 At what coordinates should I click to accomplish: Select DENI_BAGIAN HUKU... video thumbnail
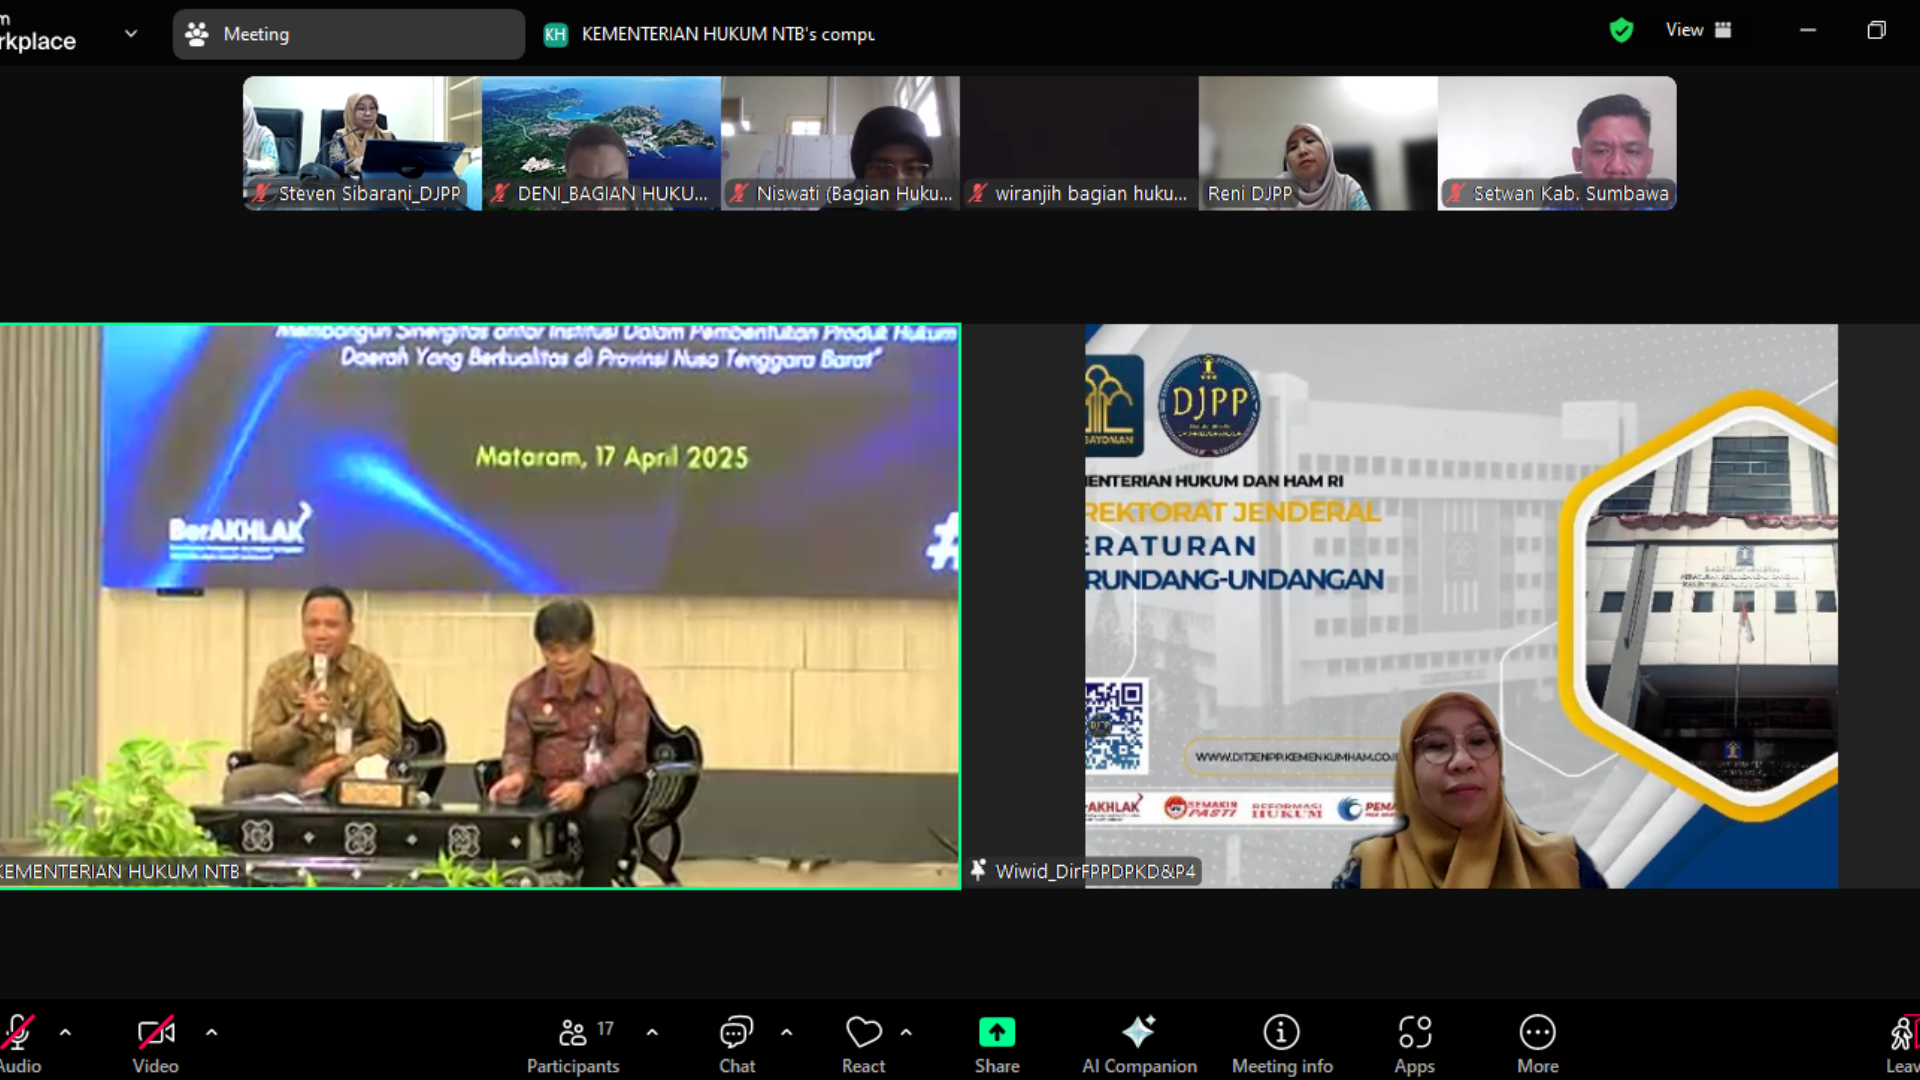click(x=601, y=143)
